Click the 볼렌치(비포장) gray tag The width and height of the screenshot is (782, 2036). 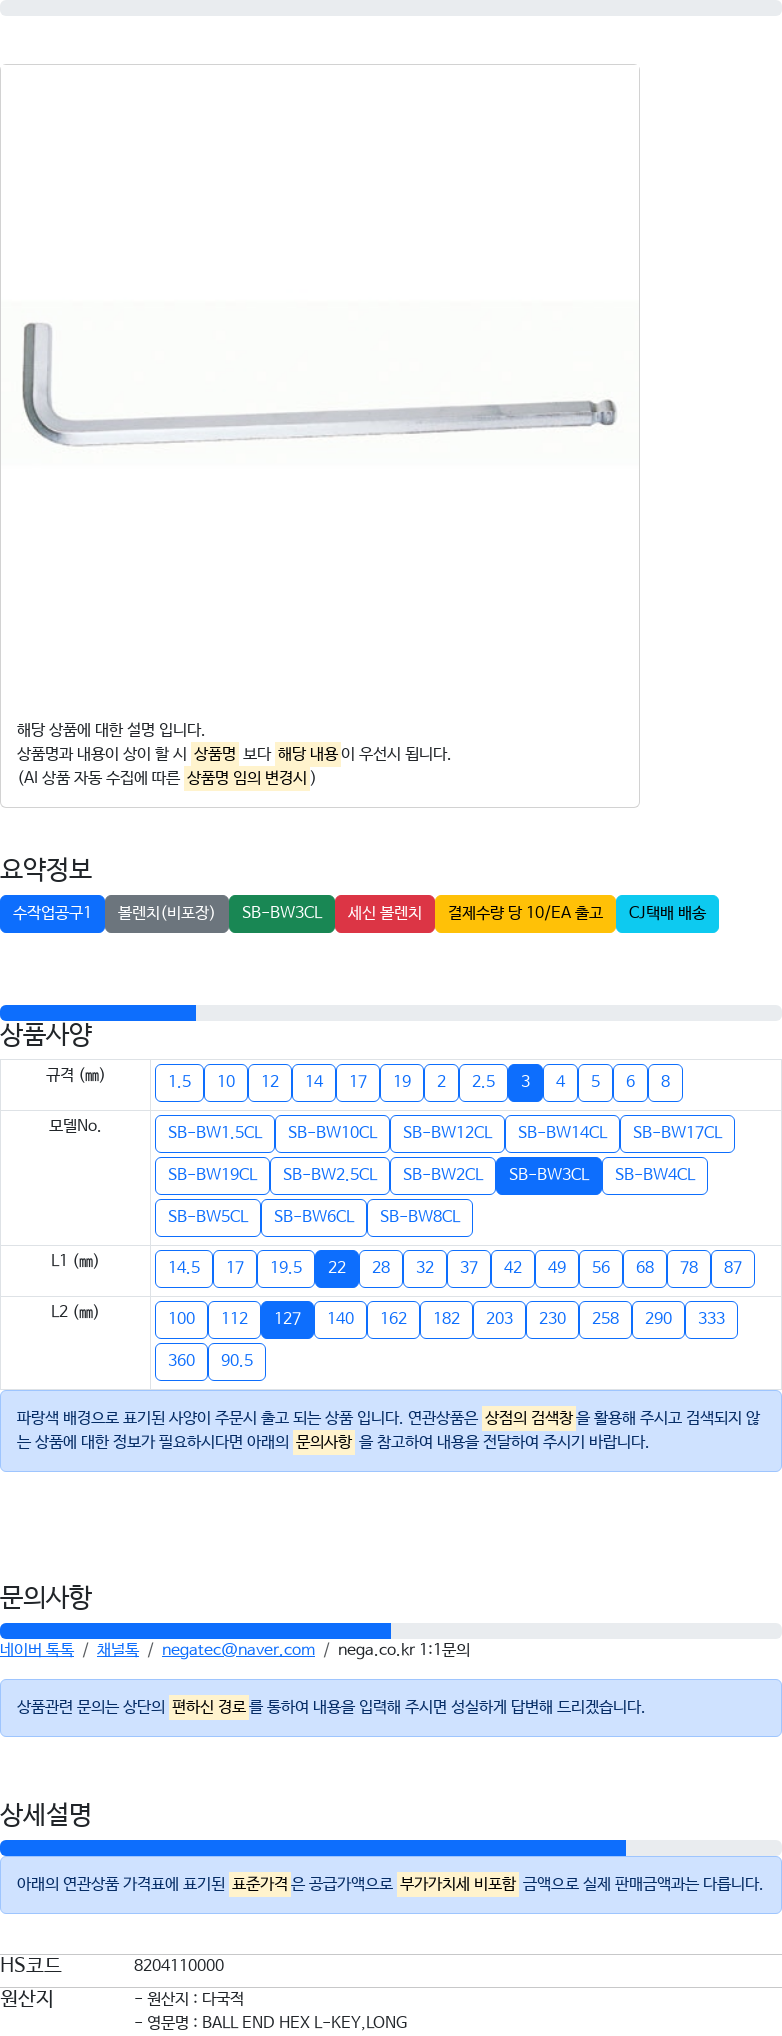pyautogui.click(x=166, y=913)
